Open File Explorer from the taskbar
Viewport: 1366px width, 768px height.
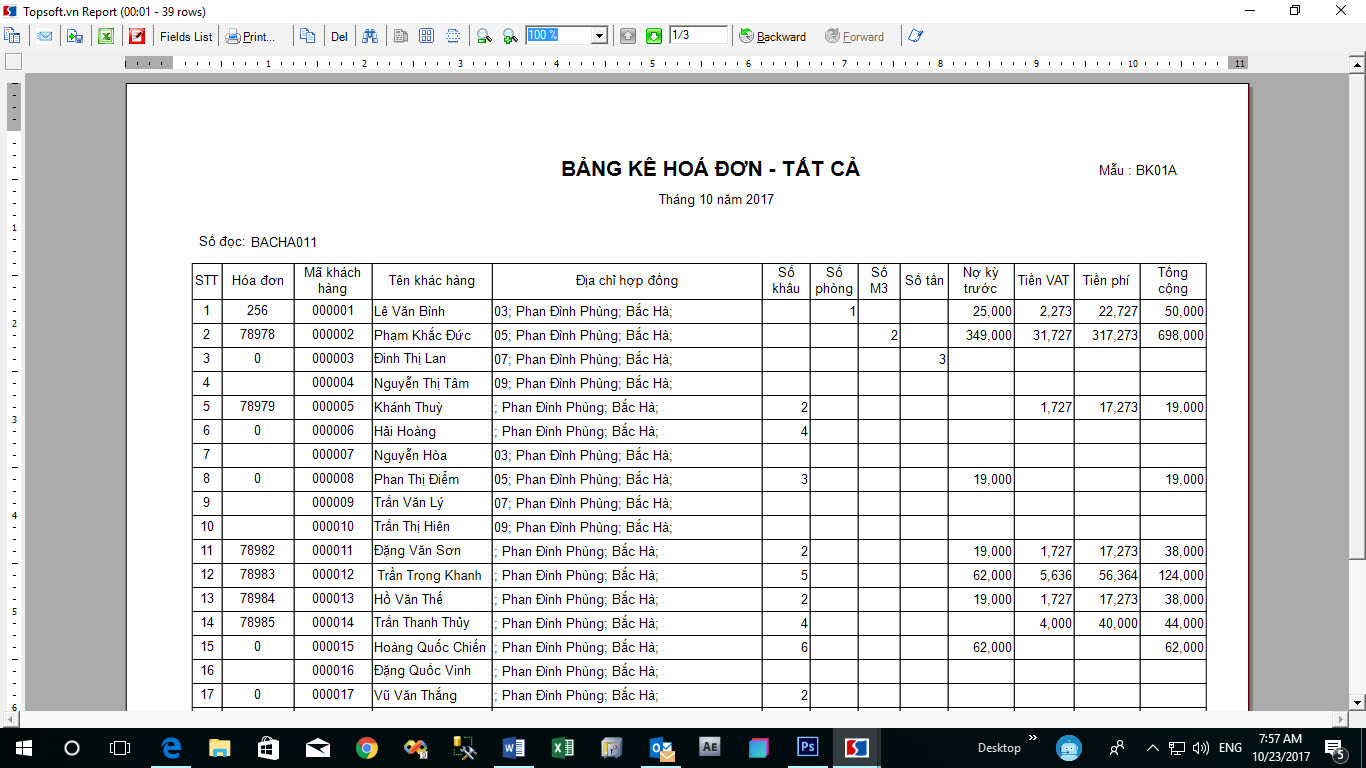click(220, 748)
